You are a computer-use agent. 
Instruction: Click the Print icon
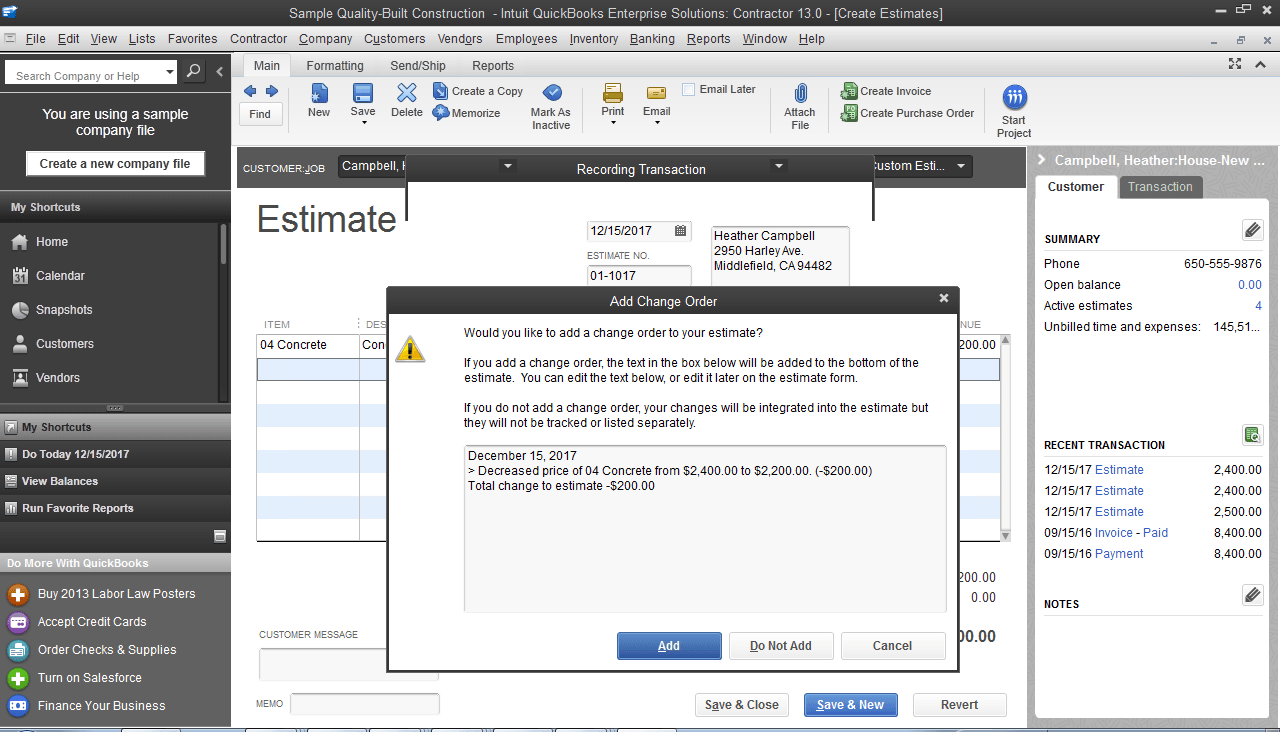(613, 93)
